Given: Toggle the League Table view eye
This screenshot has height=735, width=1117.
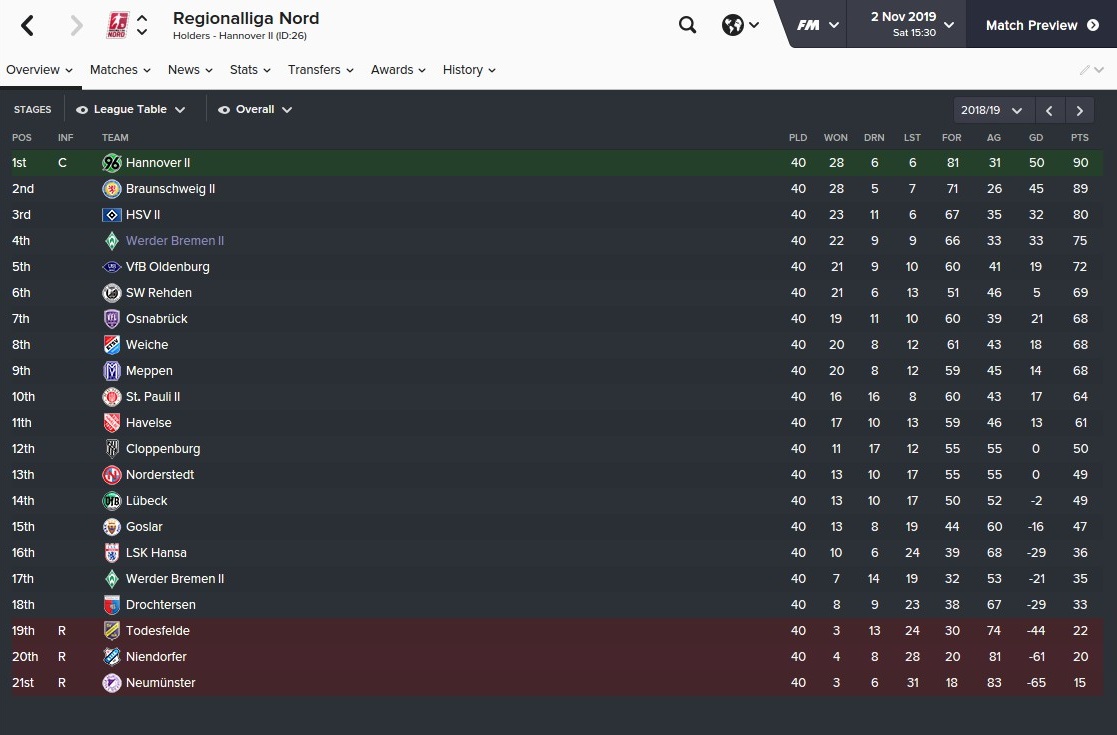Looking at the screenshot, I should [x=82, y=110].
